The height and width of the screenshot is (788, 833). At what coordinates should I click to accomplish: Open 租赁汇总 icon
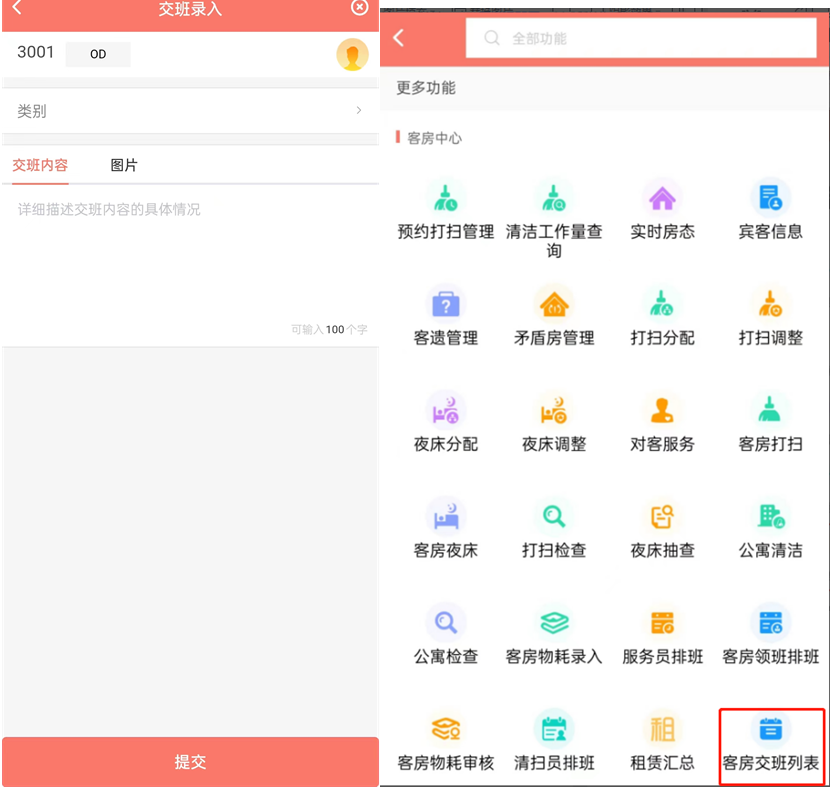pos(662,729)
